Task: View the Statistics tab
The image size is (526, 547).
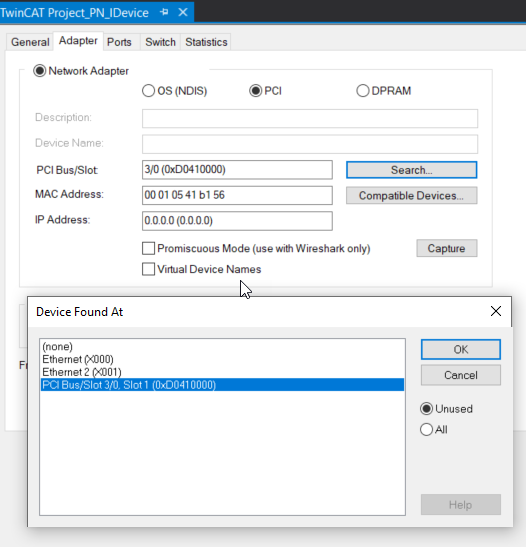Action: point(206,42)
